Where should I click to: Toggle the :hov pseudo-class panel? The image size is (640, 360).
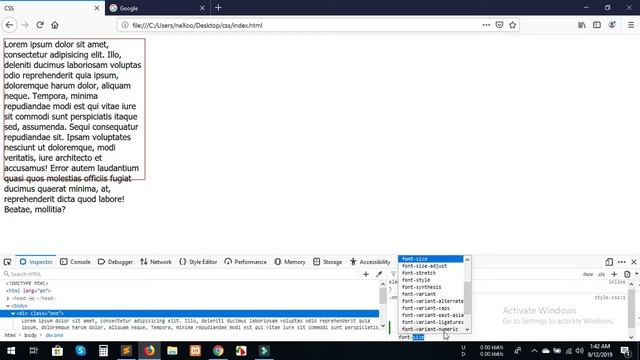[588, 274]
